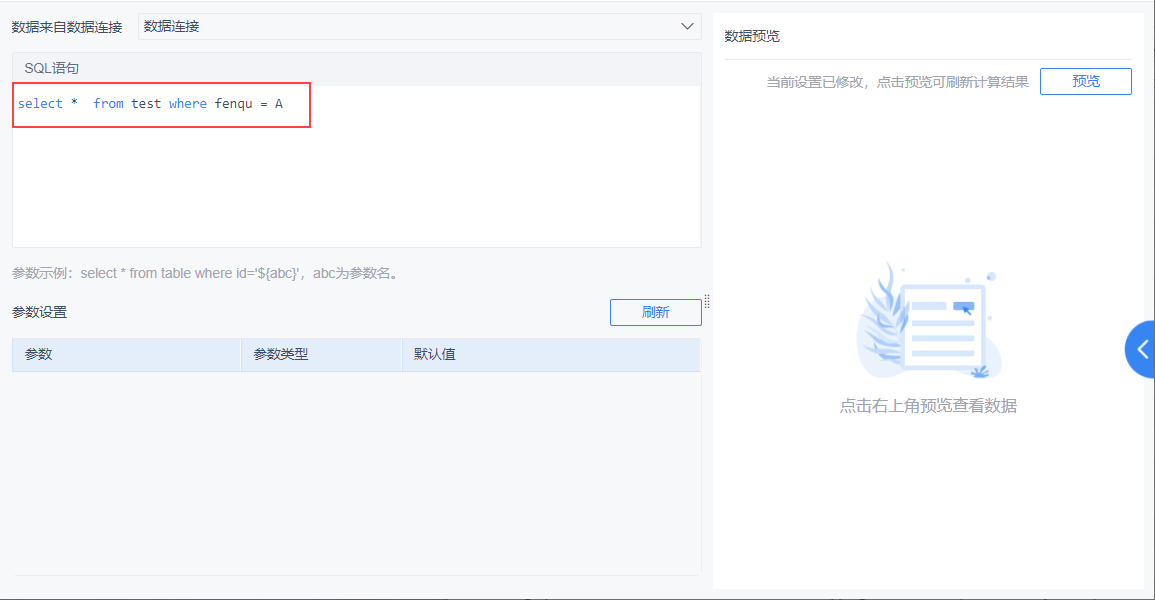Click the drag handle dots beside 刷新 button
Screen dimensions: 1155x600
pyautogui.click(x=707, y=300)
